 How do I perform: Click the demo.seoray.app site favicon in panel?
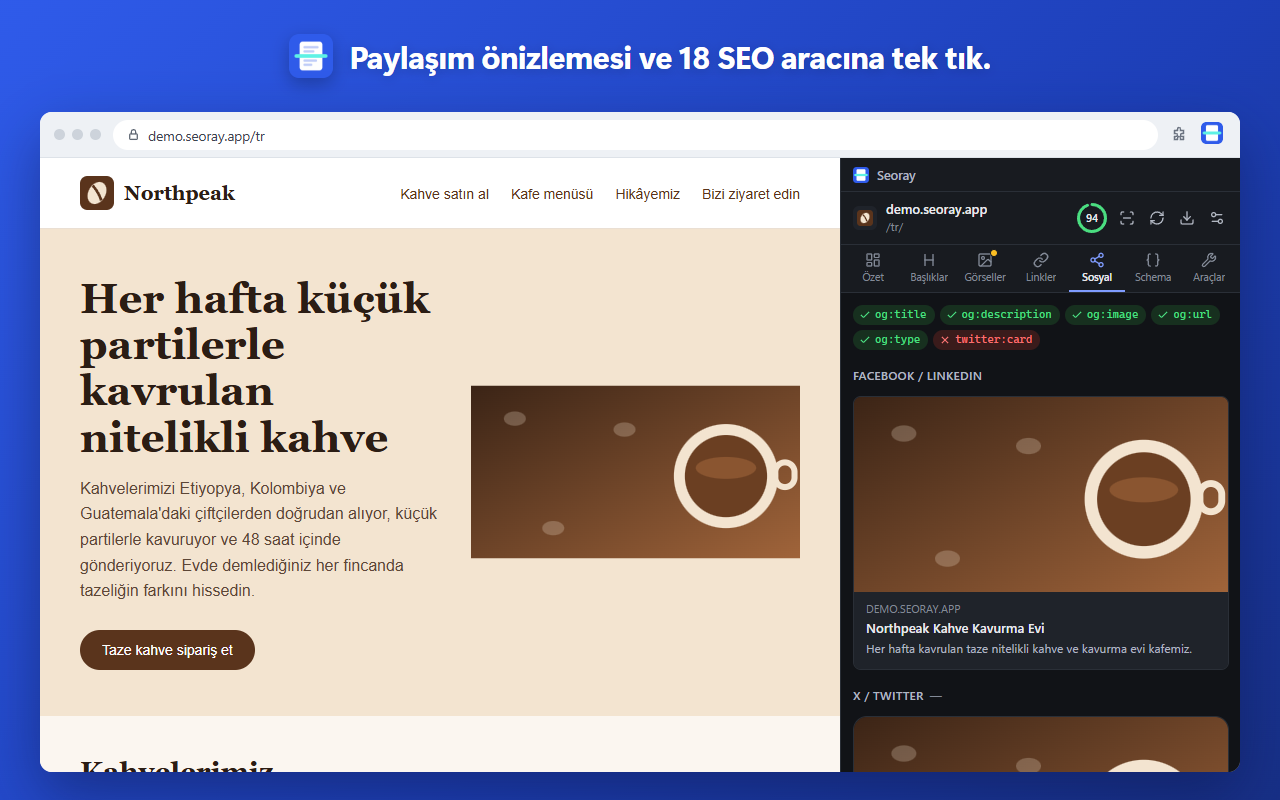point(865,218)
